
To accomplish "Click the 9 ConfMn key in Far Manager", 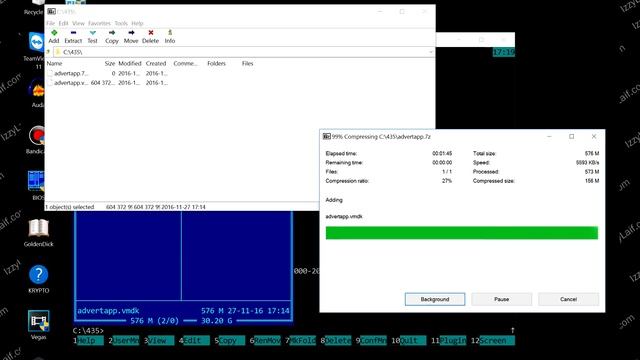I will pos(371,340).
